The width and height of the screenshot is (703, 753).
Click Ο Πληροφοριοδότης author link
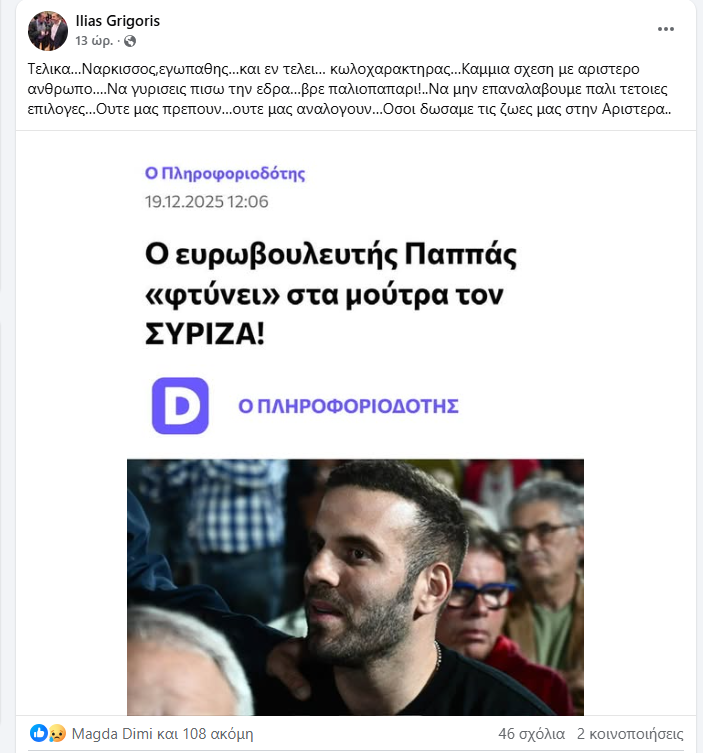(x=225, y=173)
